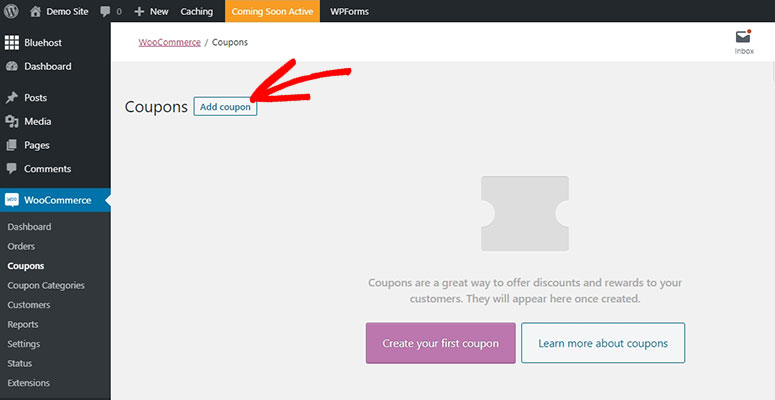775x400 pixels.
Task: Click Coming Soon Active notice
Action: click(272, 11)
